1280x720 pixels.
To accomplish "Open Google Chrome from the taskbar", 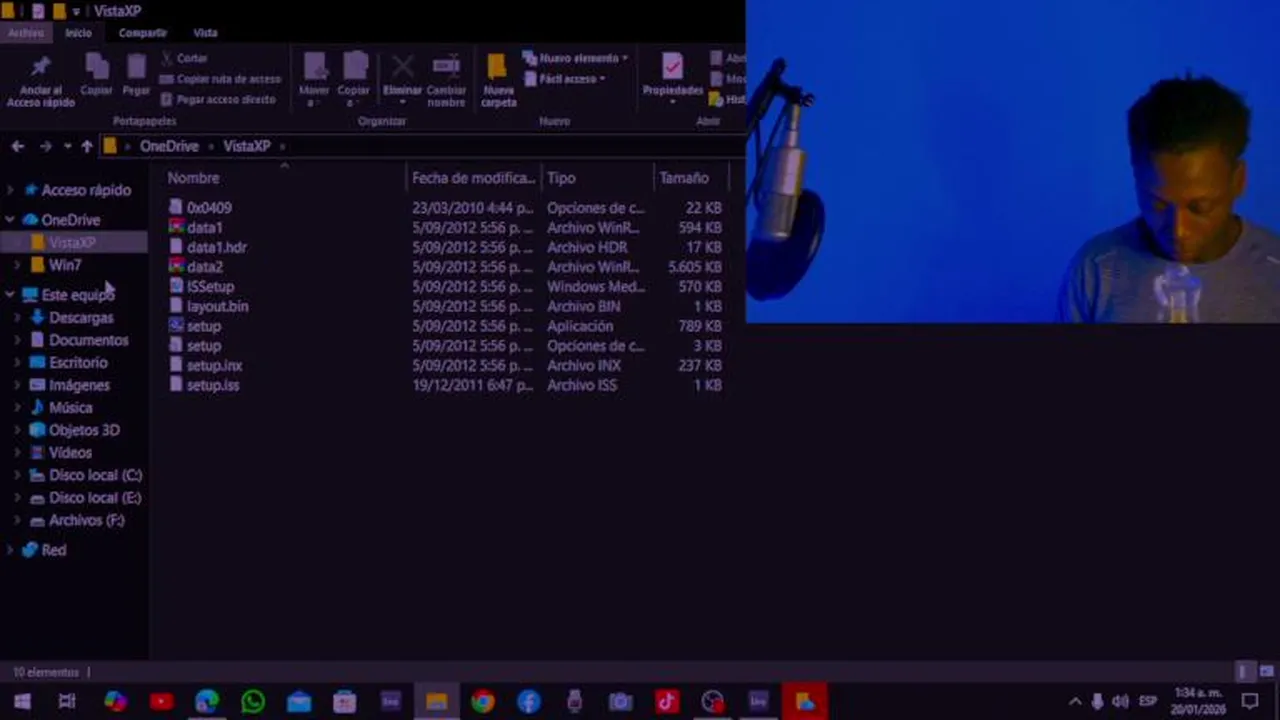I will point(483,702).
